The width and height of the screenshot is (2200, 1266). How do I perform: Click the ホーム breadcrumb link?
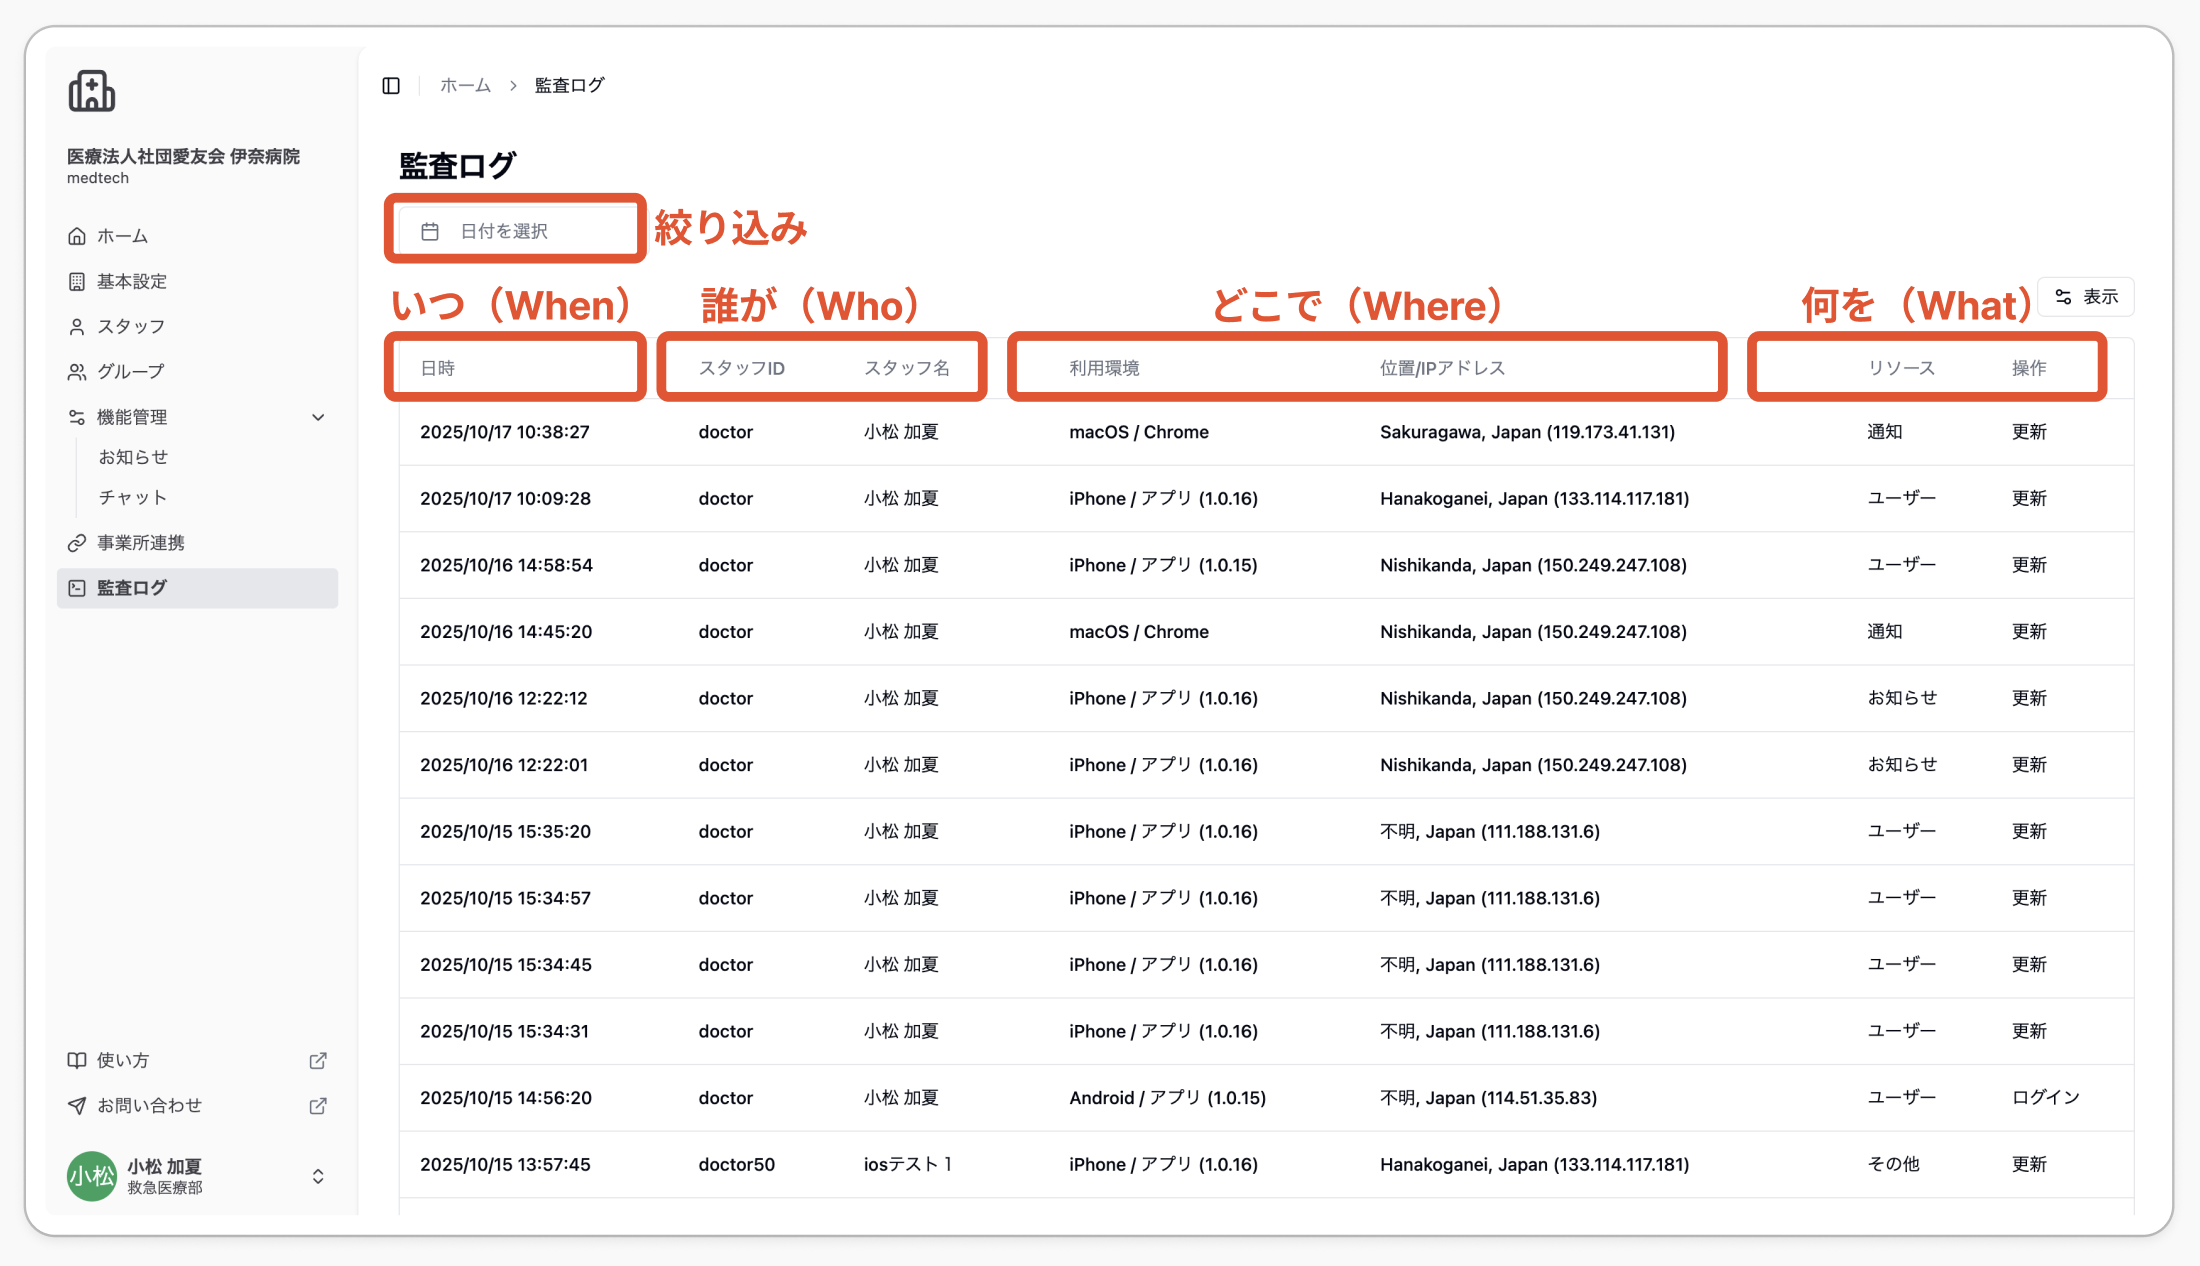466,86
